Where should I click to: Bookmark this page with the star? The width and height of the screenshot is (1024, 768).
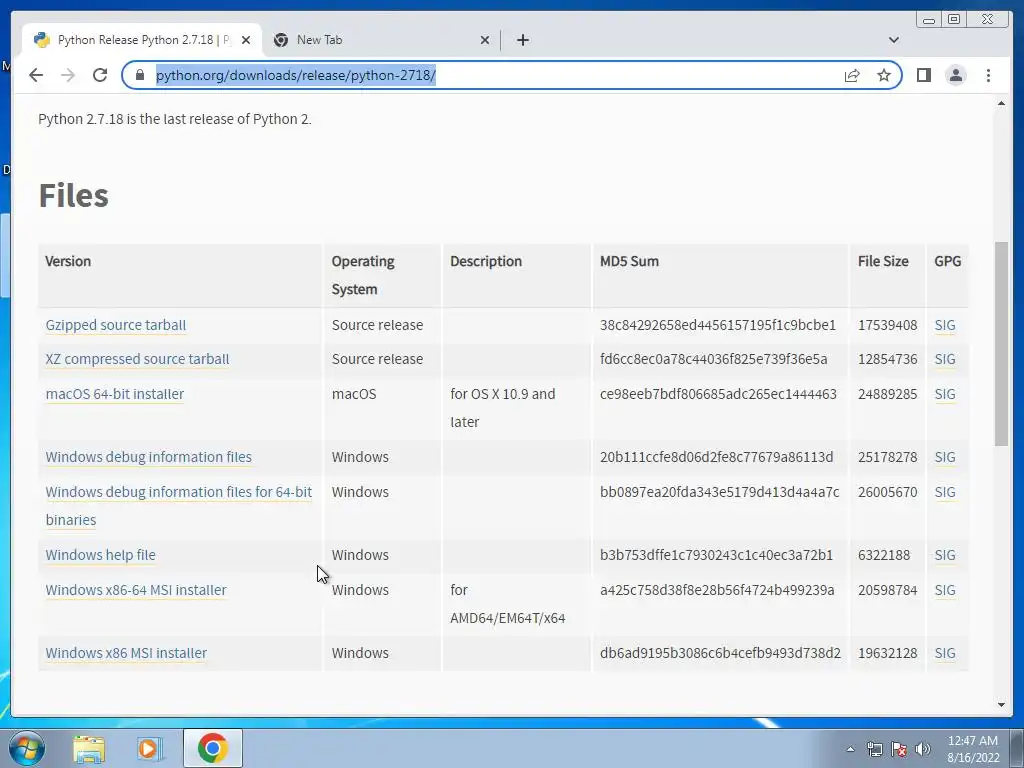coord(884,75)
